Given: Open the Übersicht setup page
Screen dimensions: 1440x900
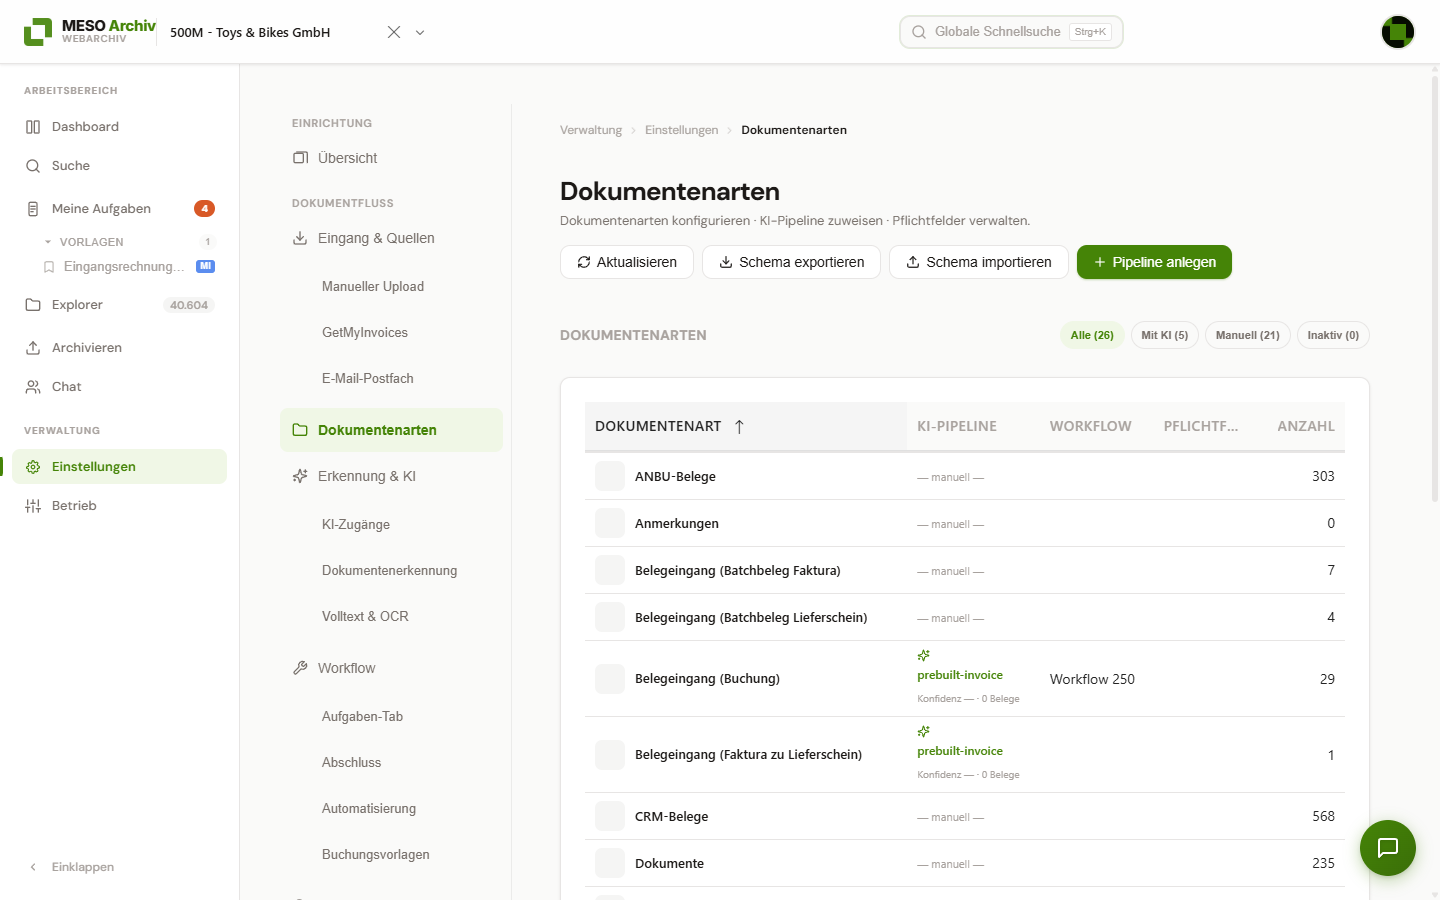Looking at the screenshot, I should tap(391, 158).
